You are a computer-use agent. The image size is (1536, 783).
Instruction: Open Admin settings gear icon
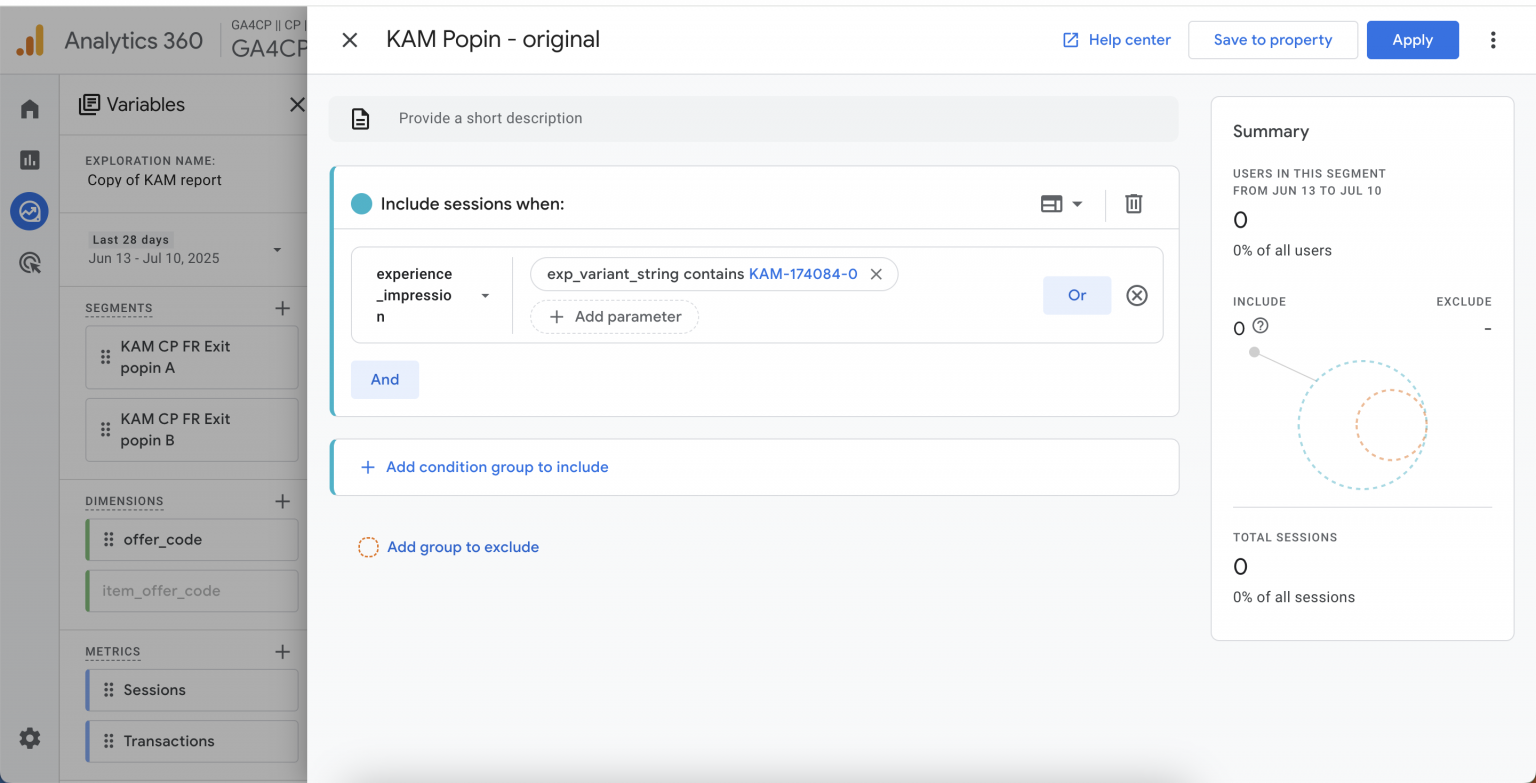click(30, 739)
